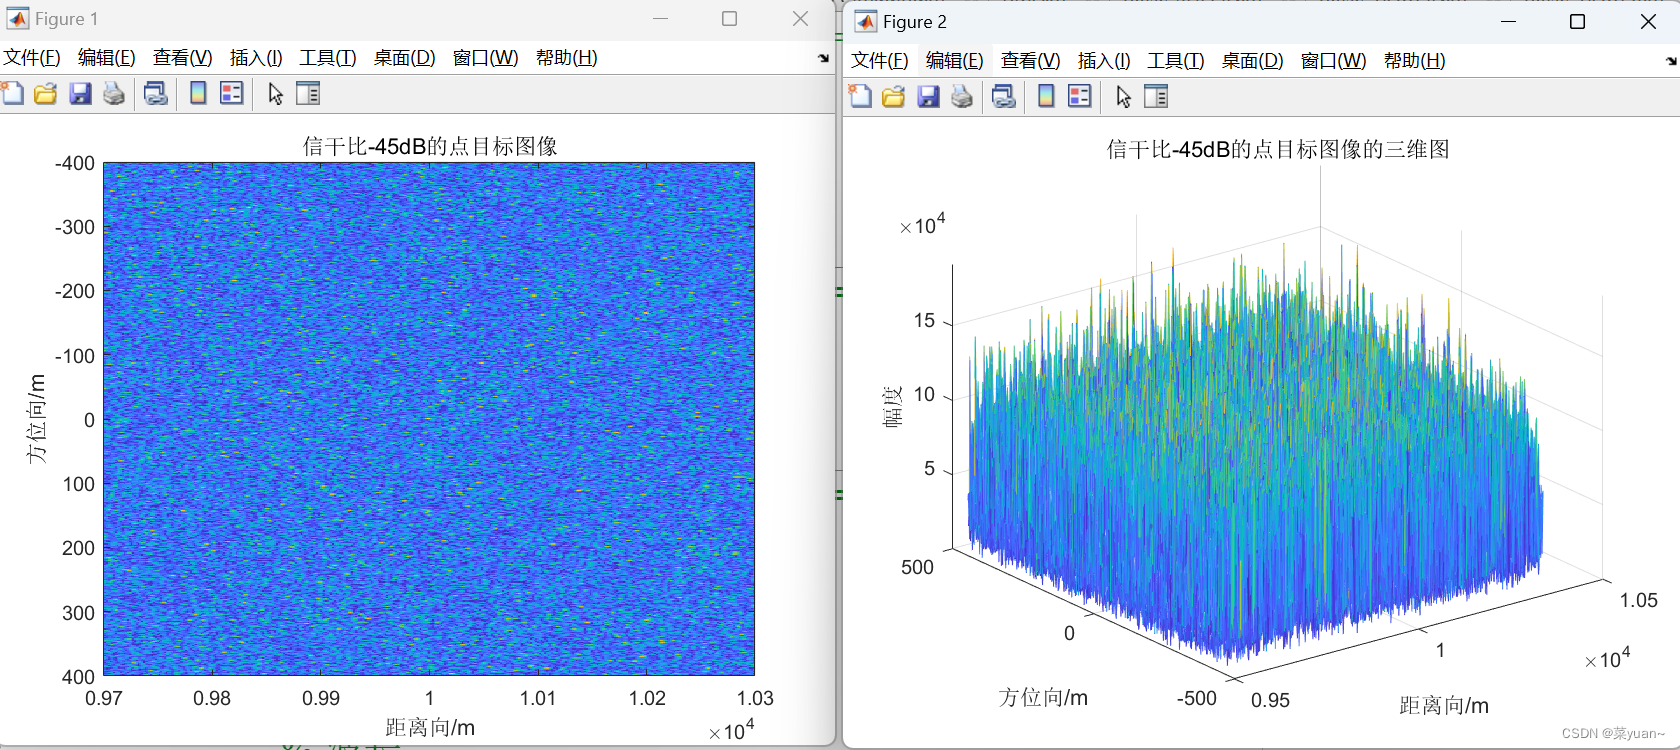
Task: Print figure icon in Figure 1 toolbar
Action: coord(114,94)
